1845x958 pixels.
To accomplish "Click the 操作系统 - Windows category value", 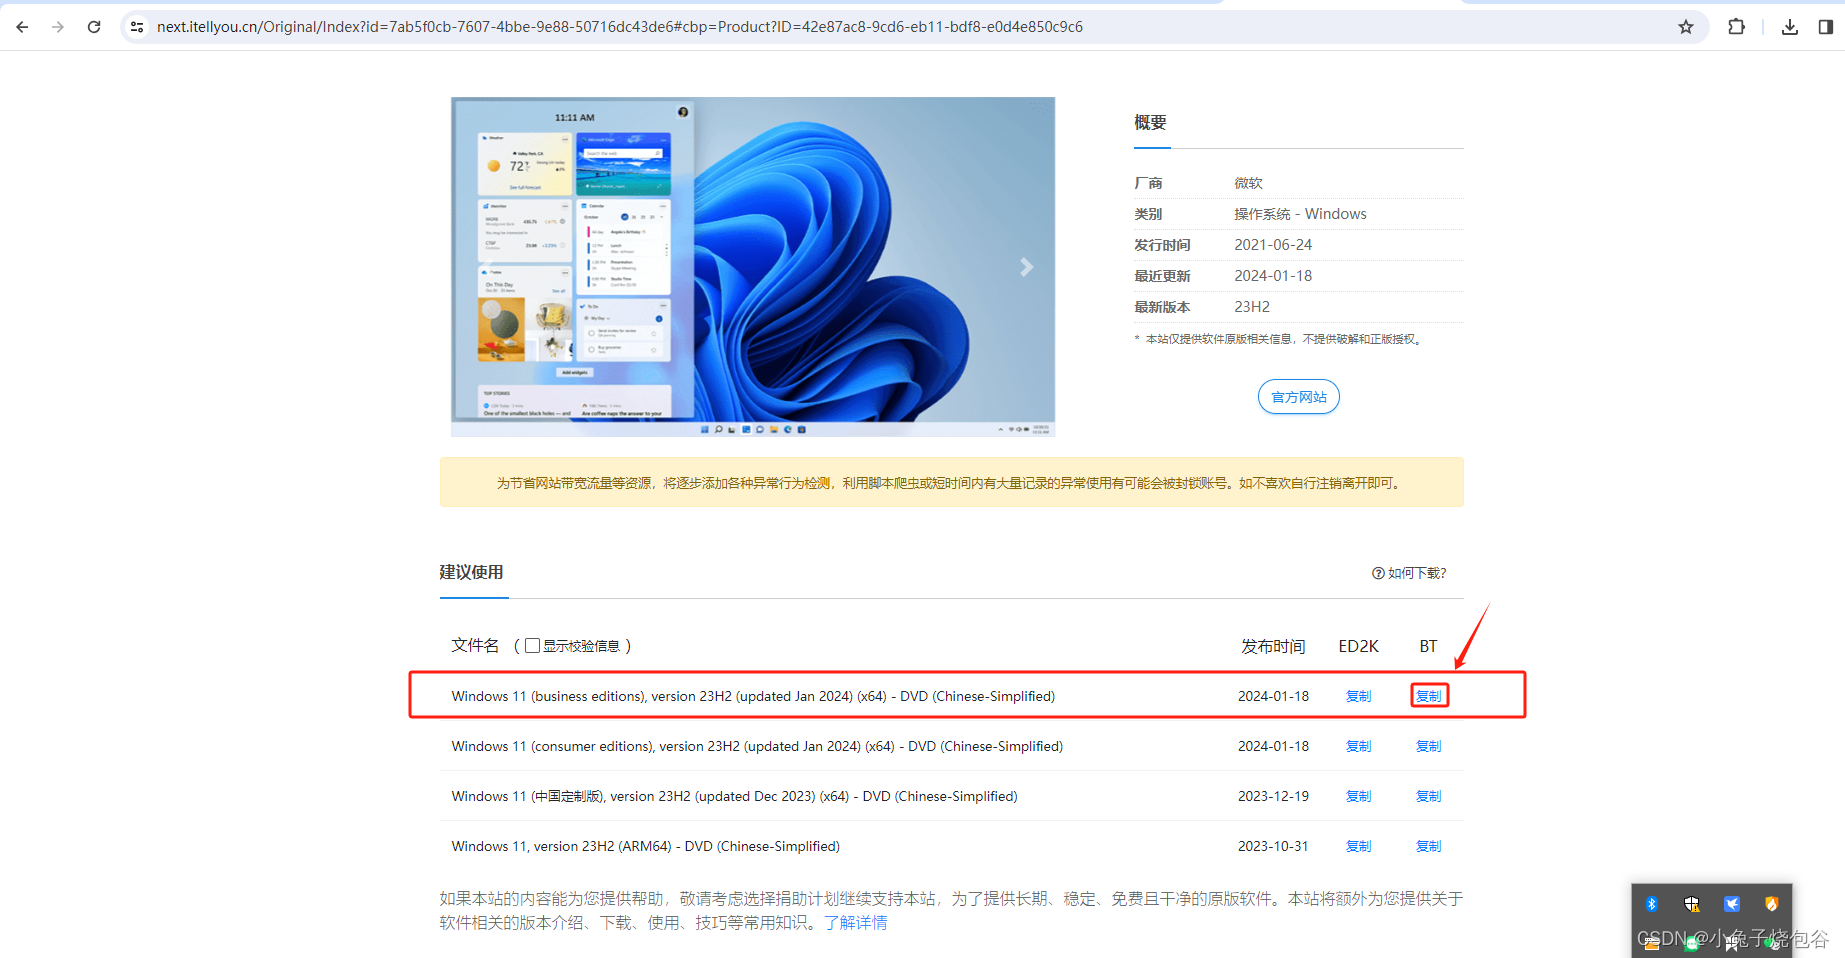I will (1300, 214).
